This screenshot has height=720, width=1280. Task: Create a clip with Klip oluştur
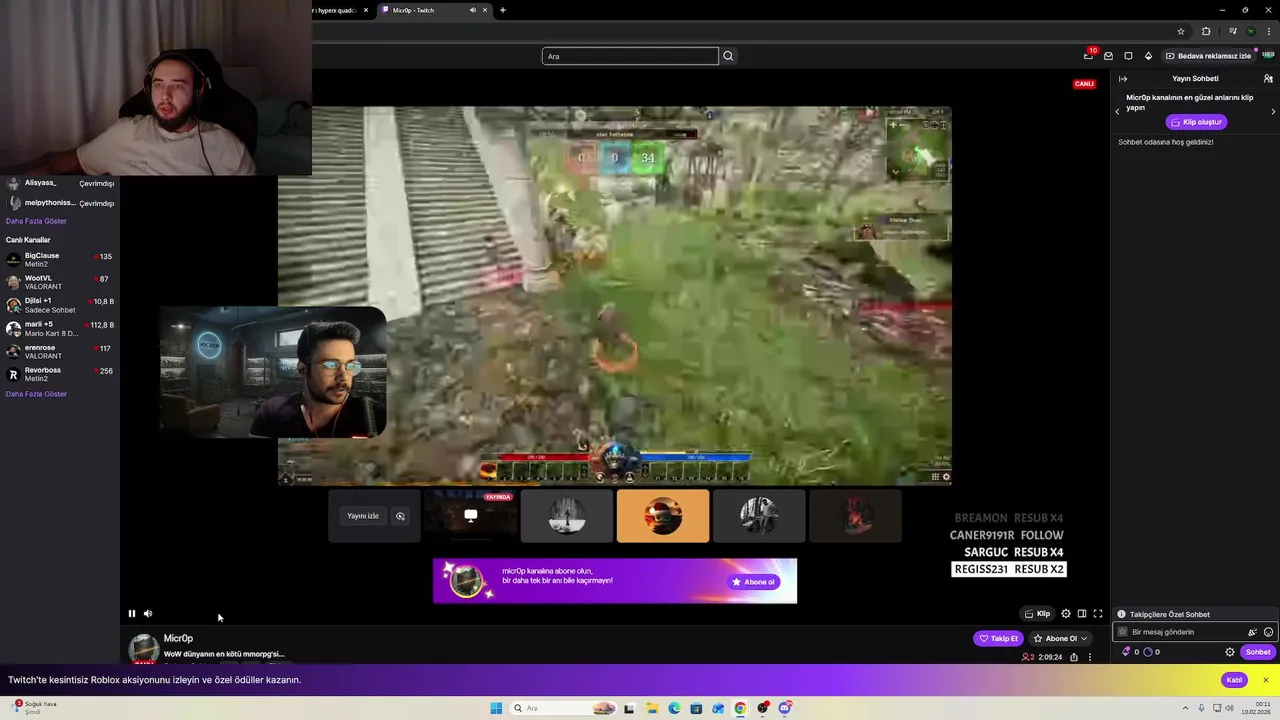tap(1197, 122)
